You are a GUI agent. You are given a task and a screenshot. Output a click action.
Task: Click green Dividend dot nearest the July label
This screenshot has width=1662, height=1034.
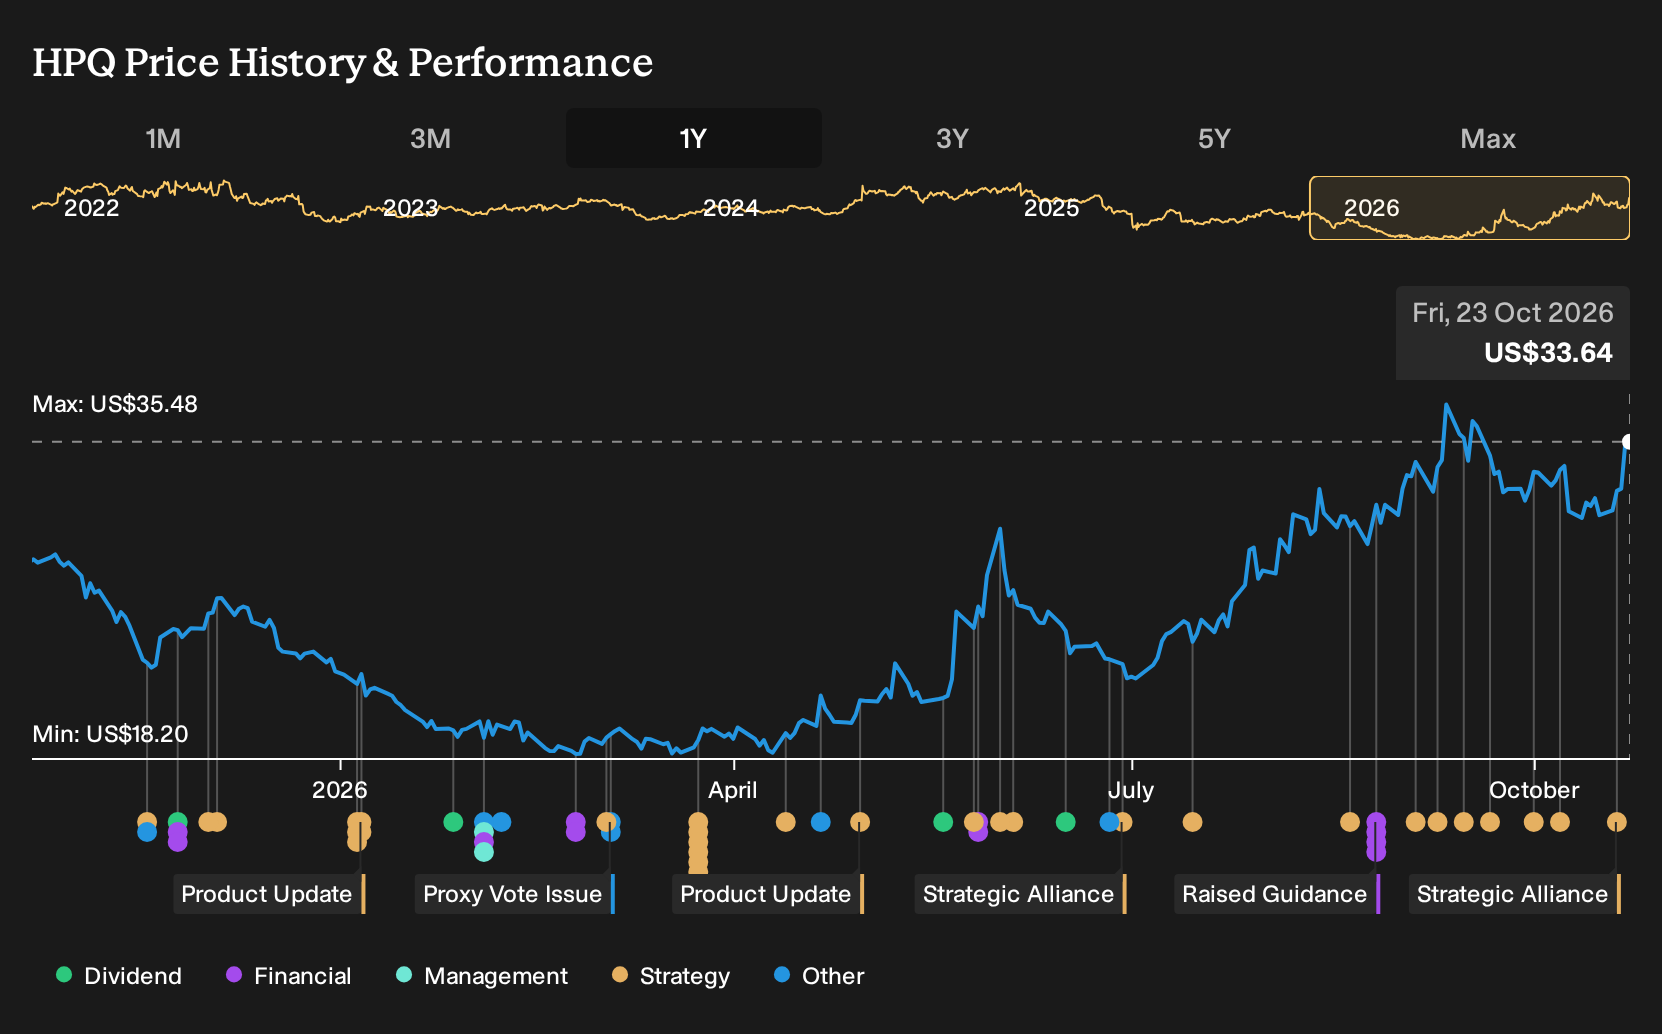coord(1066,822)
